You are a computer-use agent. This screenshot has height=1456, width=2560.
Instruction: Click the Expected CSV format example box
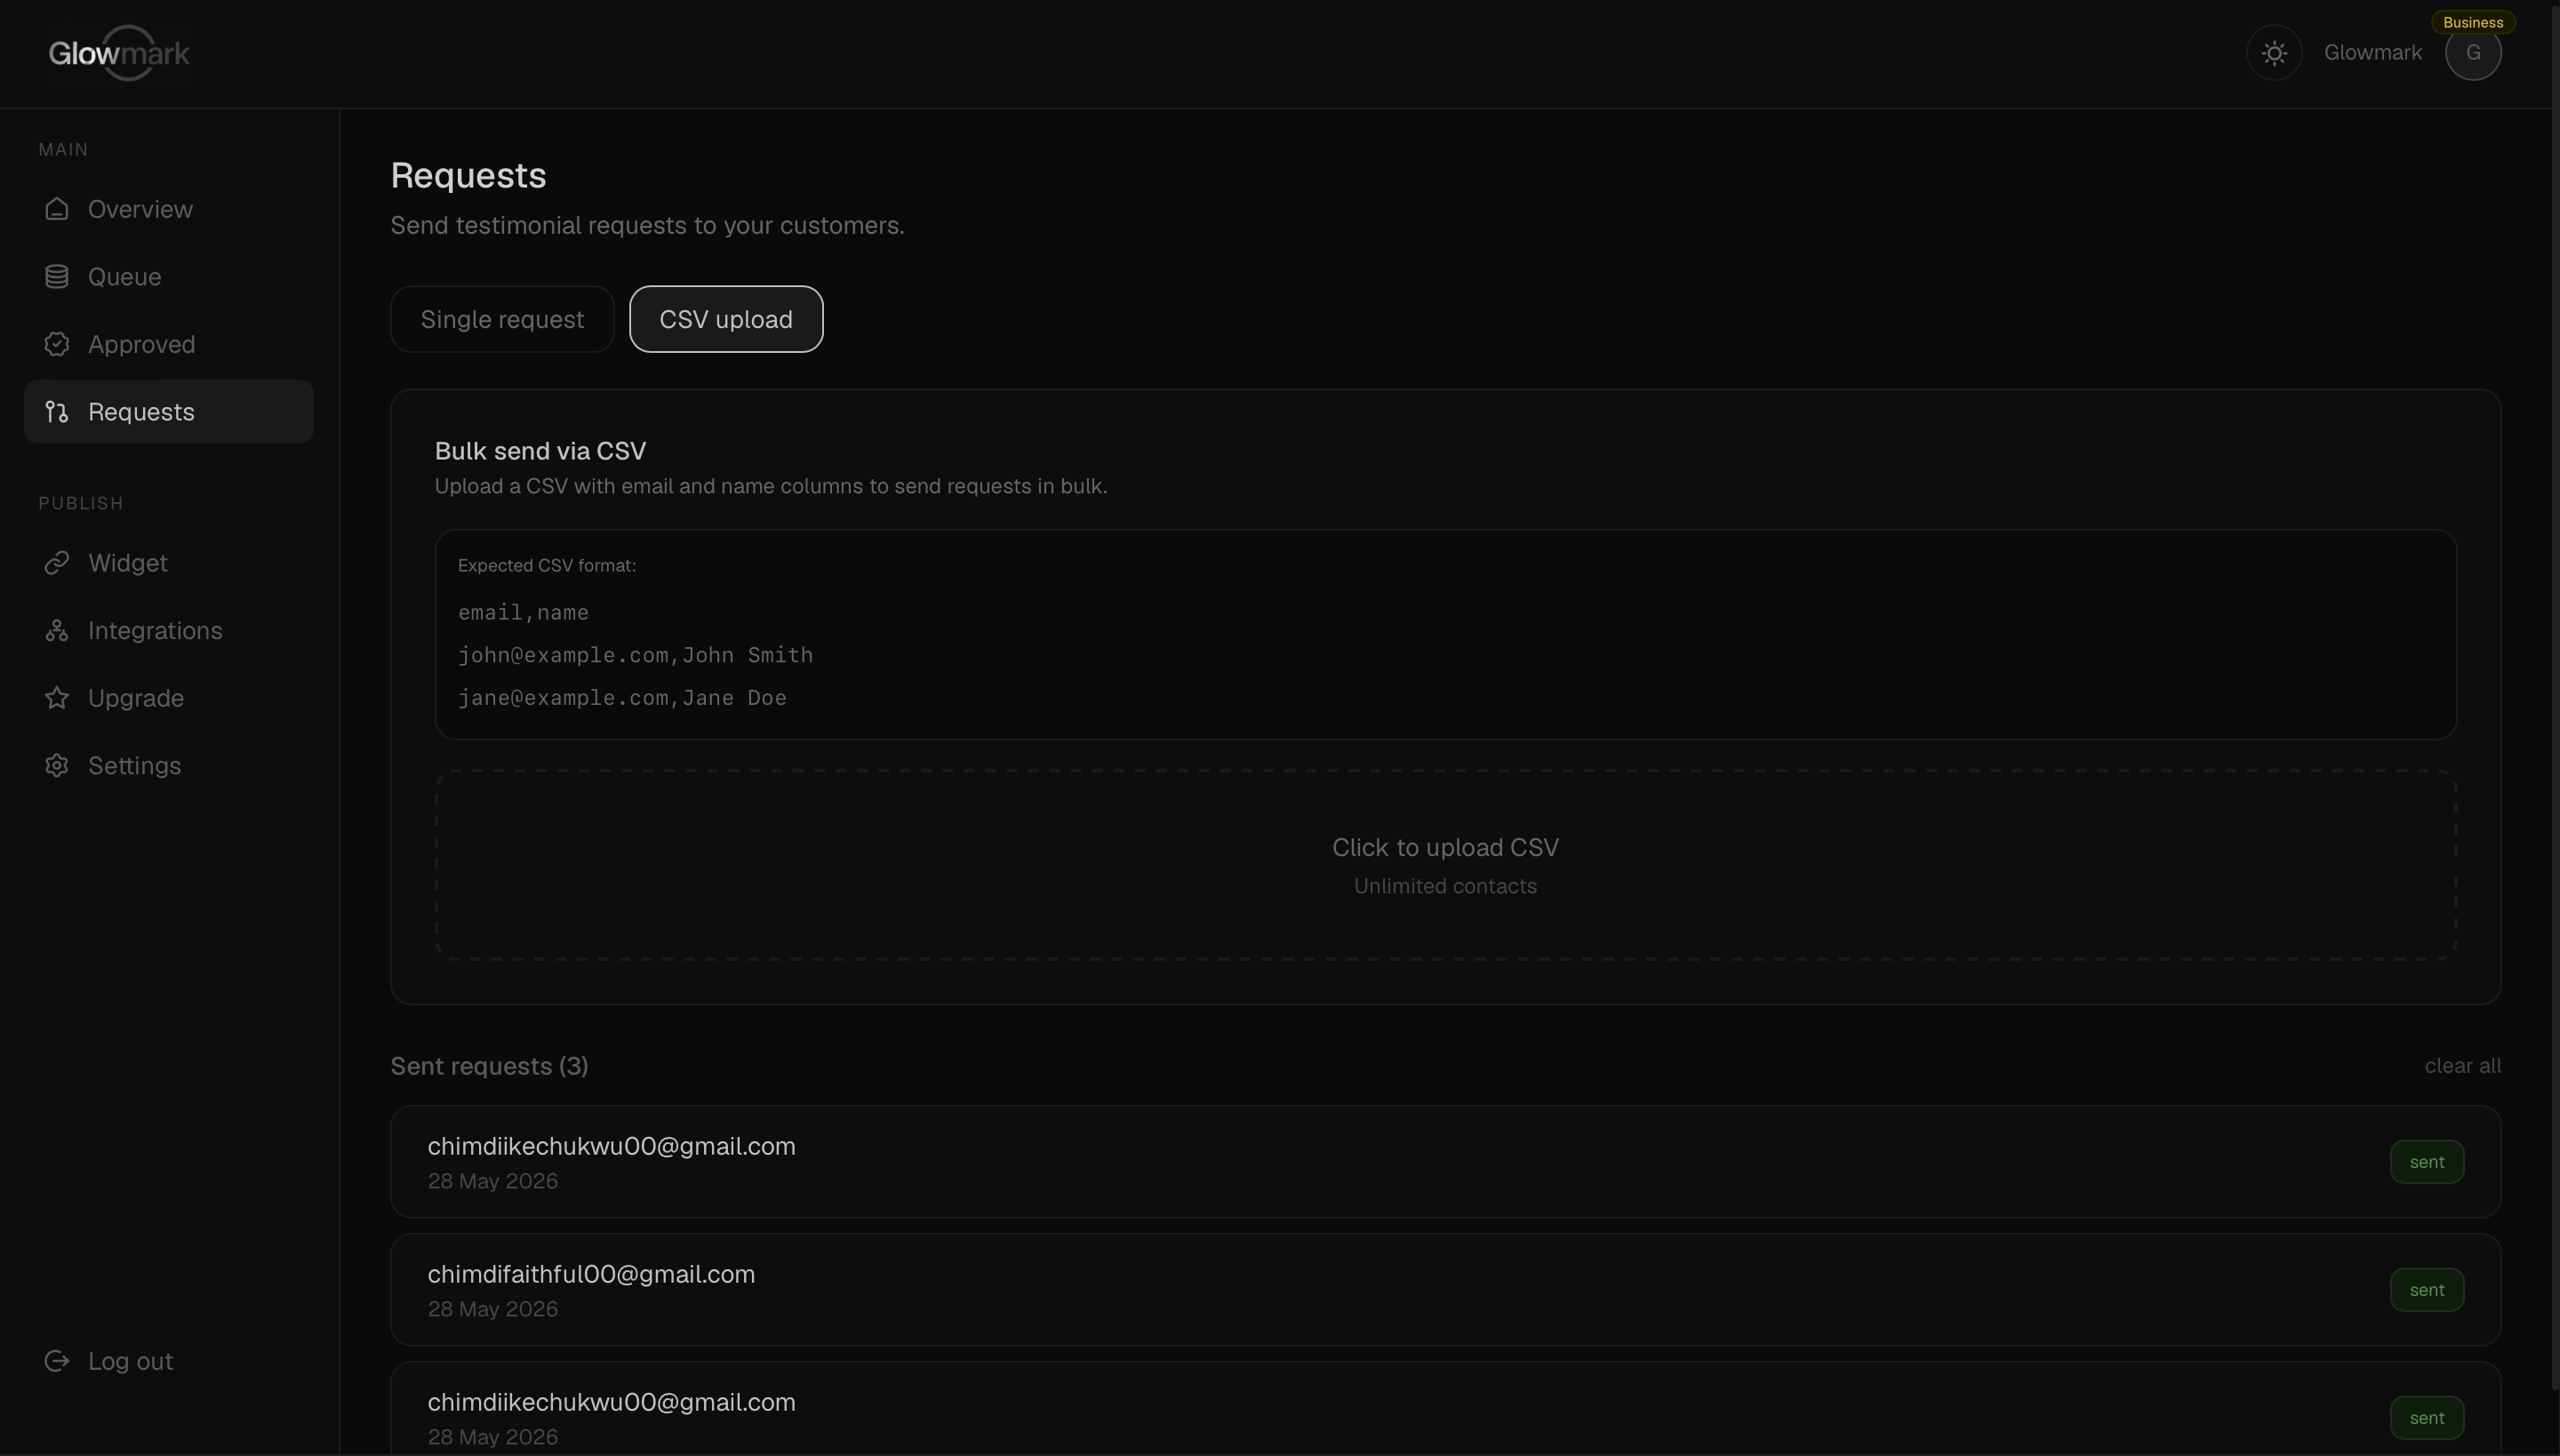(x=1445, y=635)
